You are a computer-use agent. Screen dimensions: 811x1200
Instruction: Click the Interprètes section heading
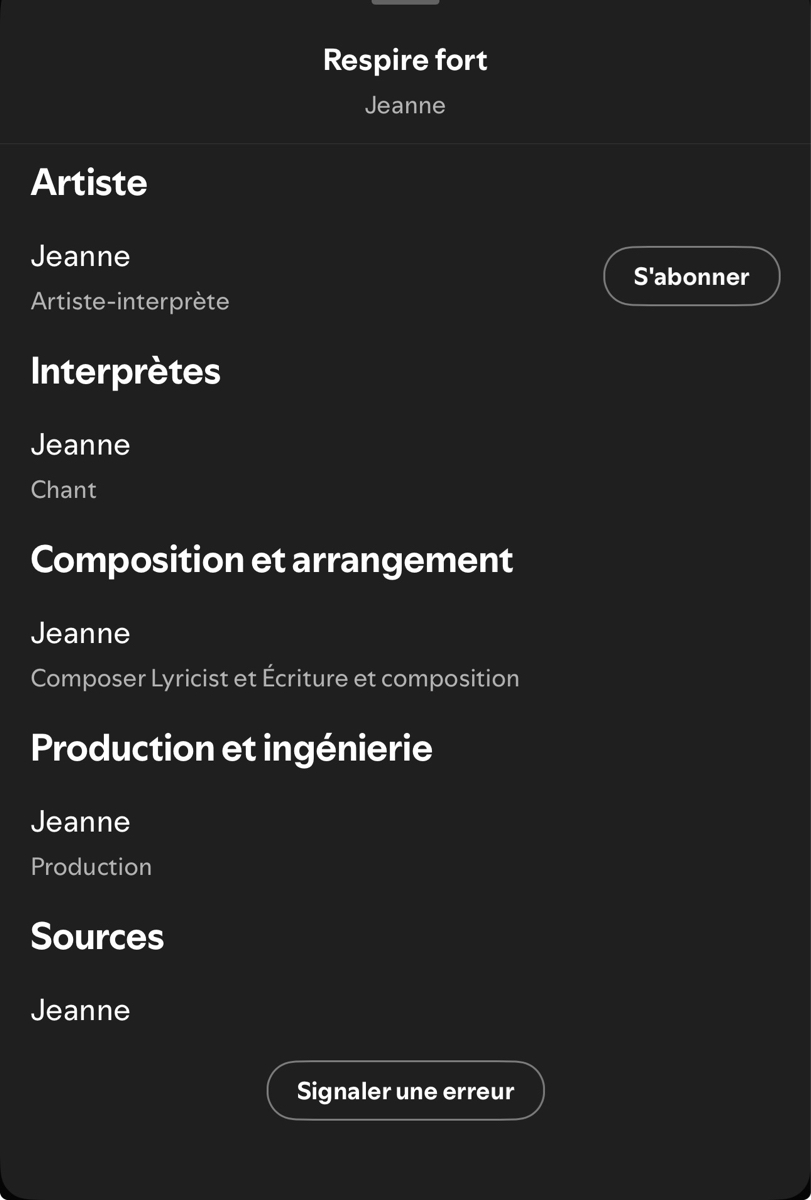coord(125,371)
